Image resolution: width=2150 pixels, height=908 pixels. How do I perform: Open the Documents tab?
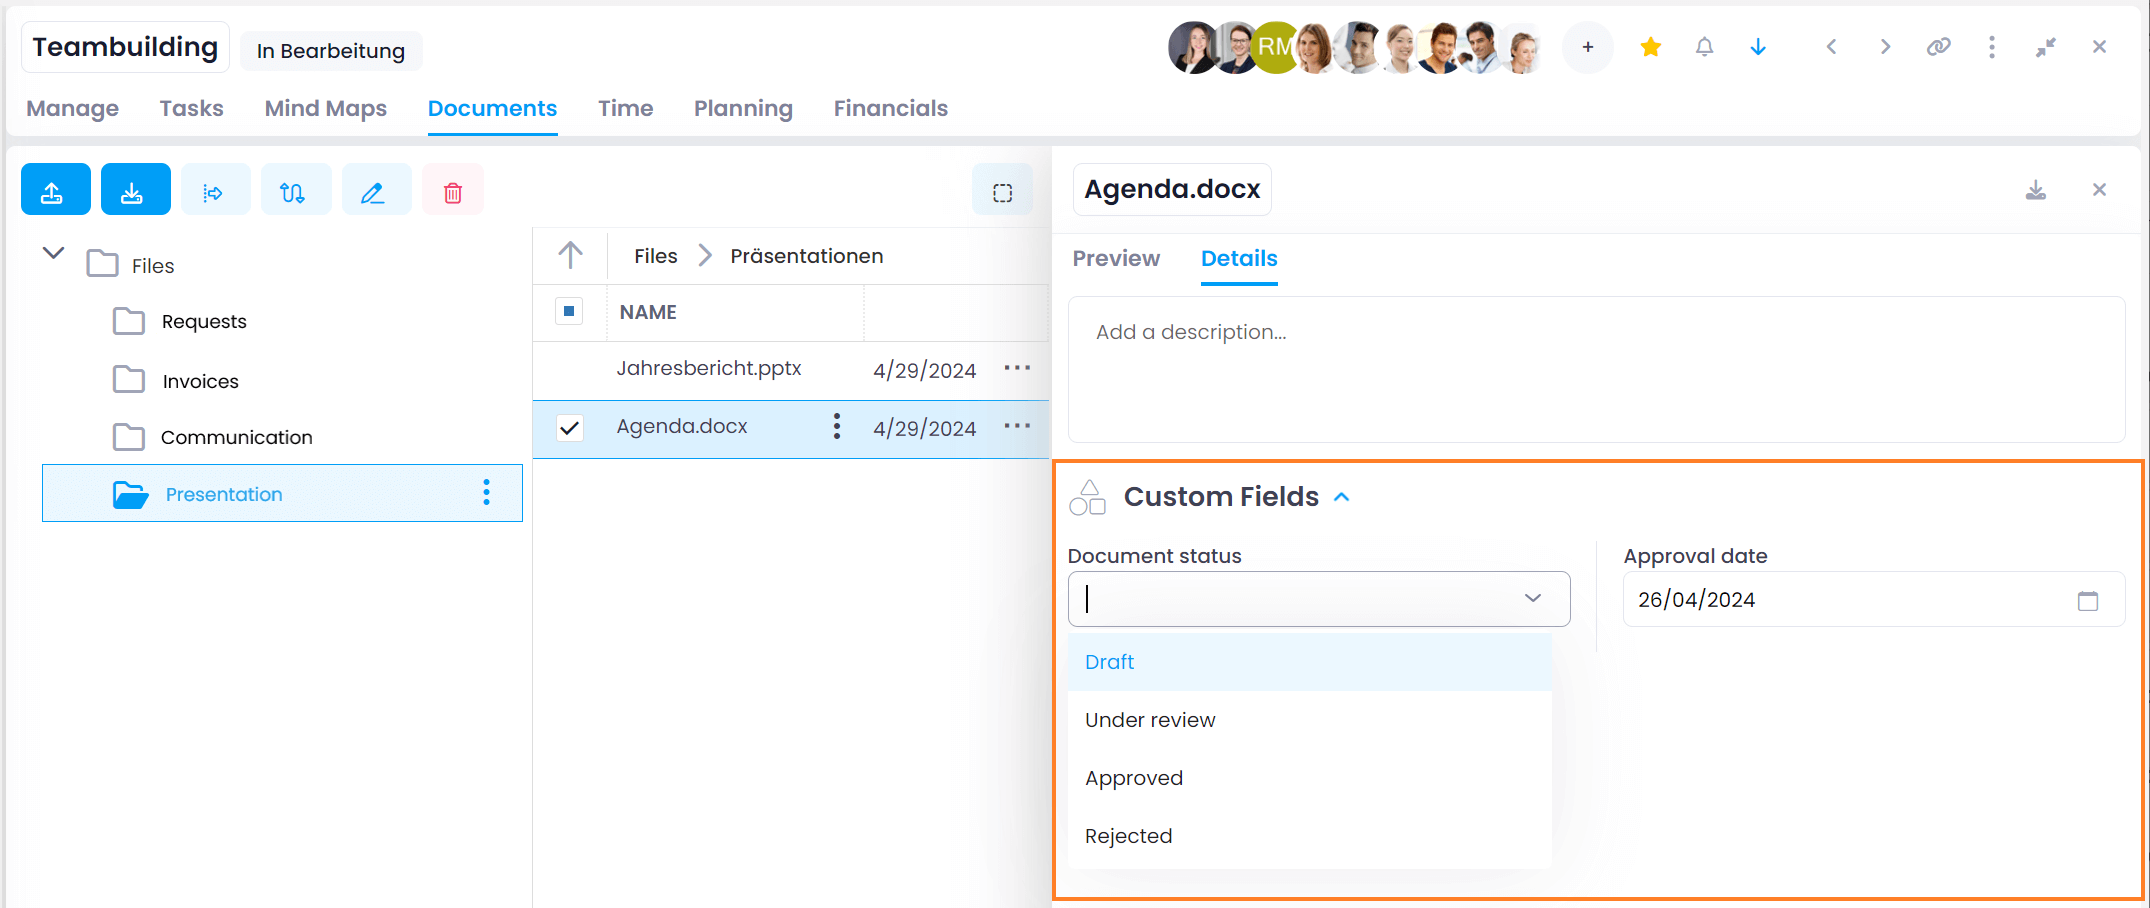(492, 108)
